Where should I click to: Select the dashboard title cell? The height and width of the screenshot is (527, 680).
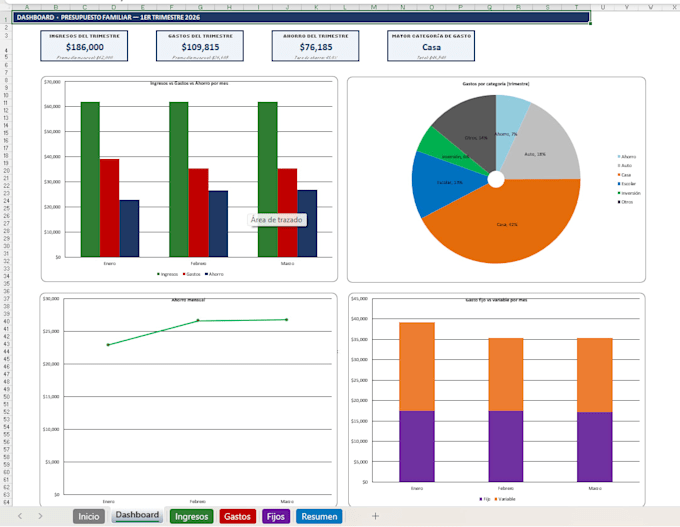[301, 17]
